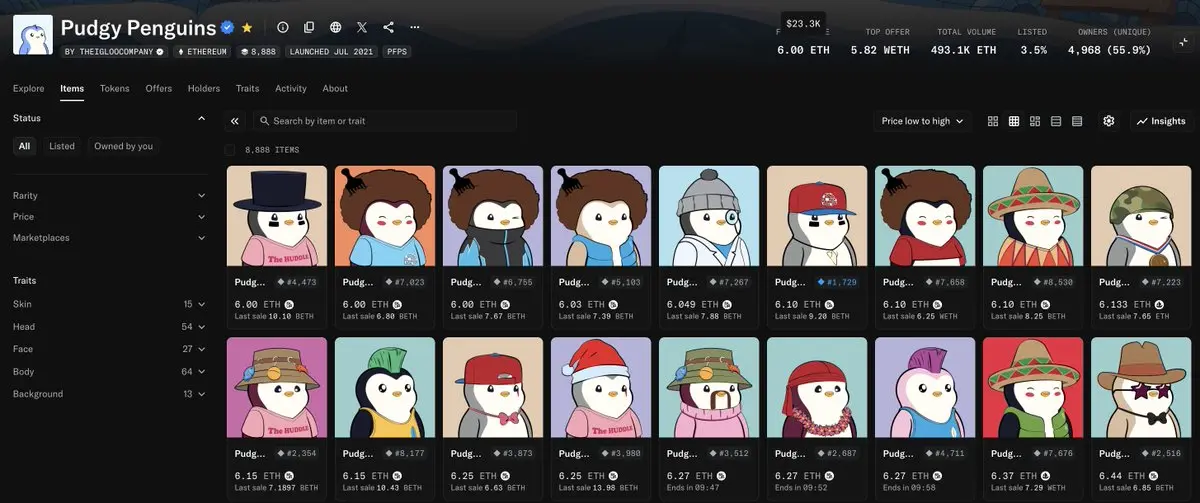This screenshot has width=1200, height=503.
Task: Click the search by item or trait field
Action: point(385,121)
